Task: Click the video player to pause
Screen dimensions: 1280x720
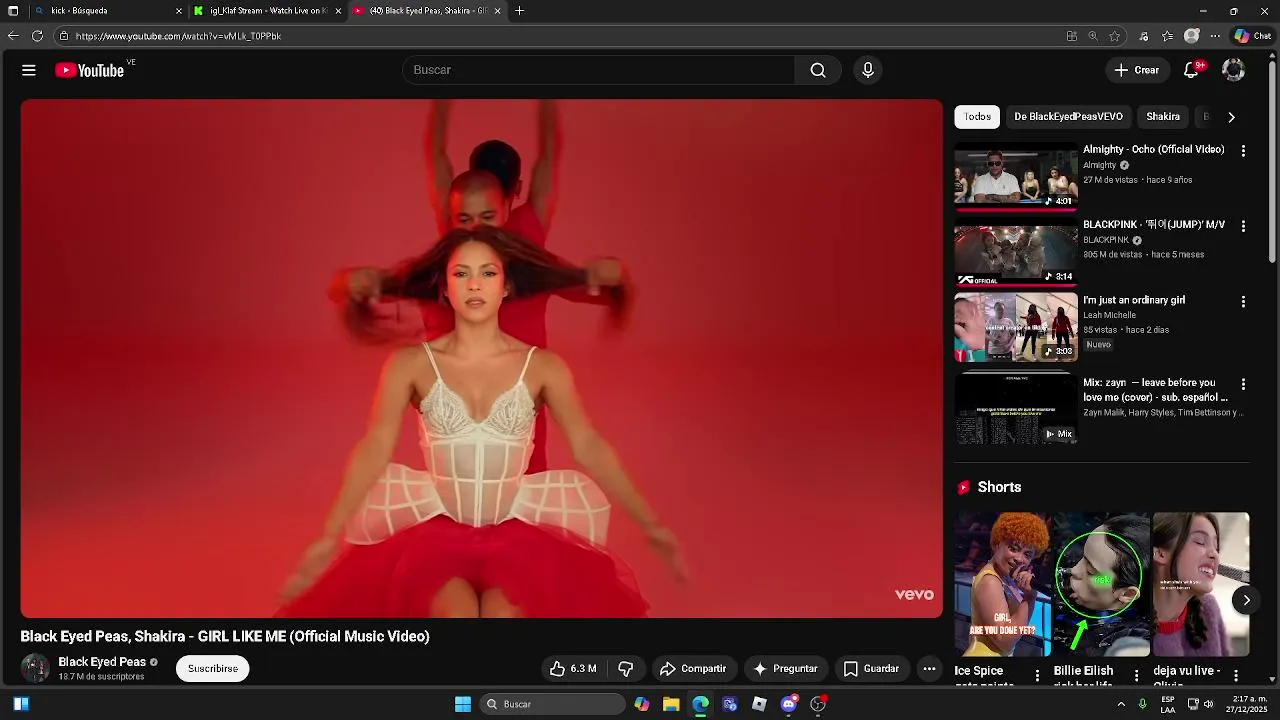Action: pos(481,358)
